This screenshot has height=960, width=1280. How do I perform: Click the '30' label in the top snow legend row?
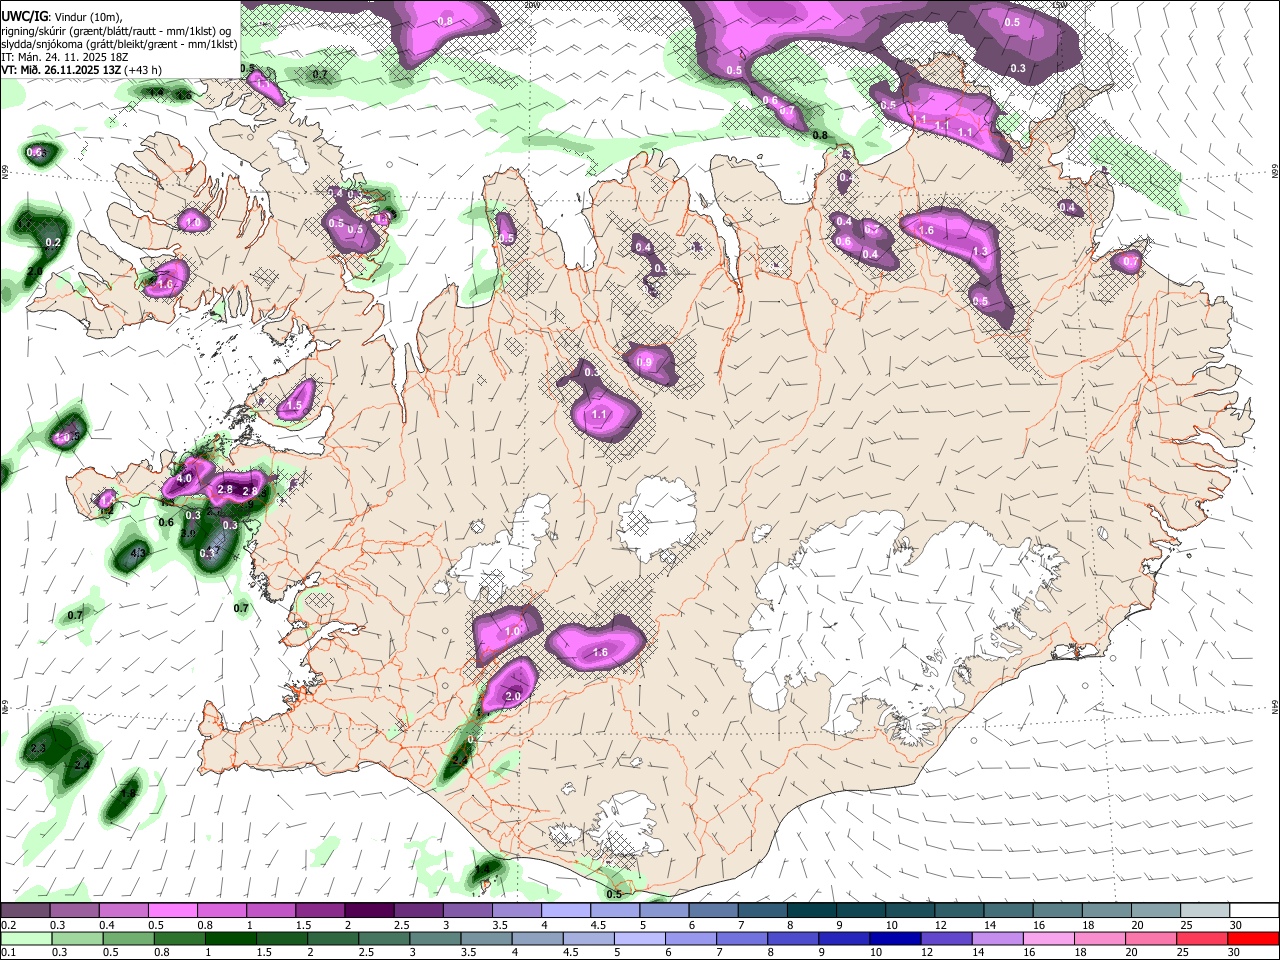(x=1236, y=925)
